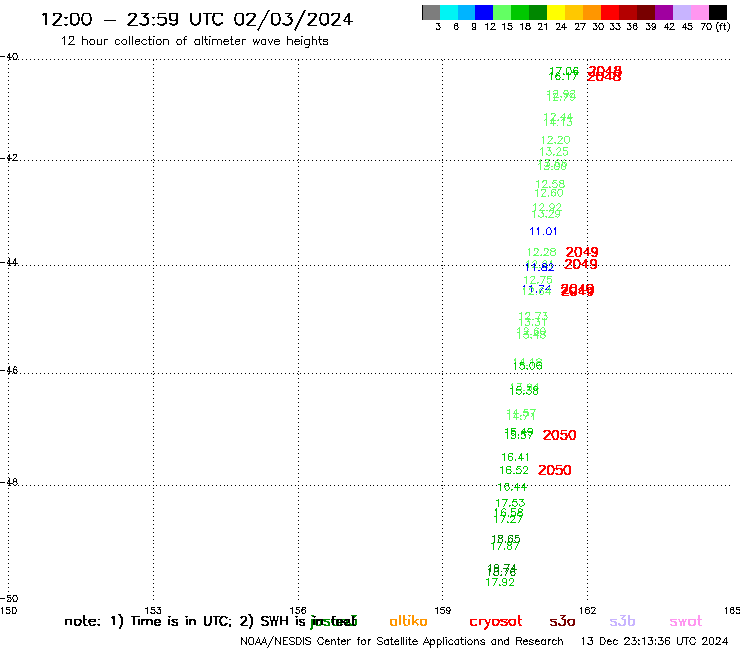The width and height of the screenshot is (740, 650).
Task: Click the 'note: 1) Time is in UTC' text
Action: [148, 621]
